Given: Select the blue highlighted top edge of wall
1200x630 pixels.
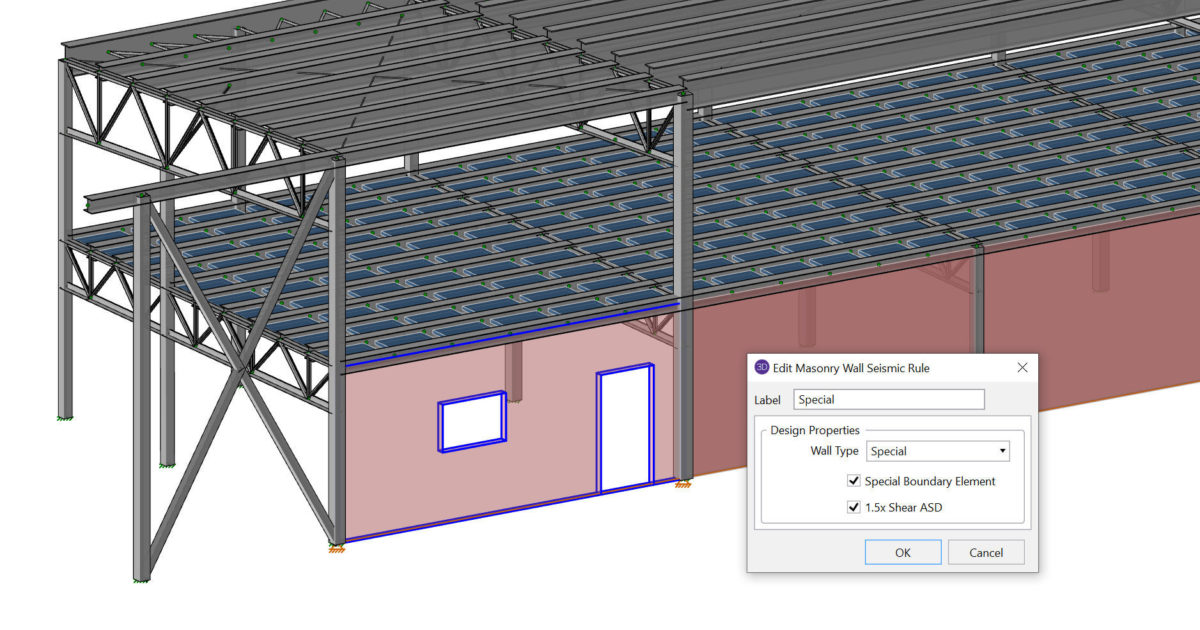Looking at the screenshot, I should 510,335.
